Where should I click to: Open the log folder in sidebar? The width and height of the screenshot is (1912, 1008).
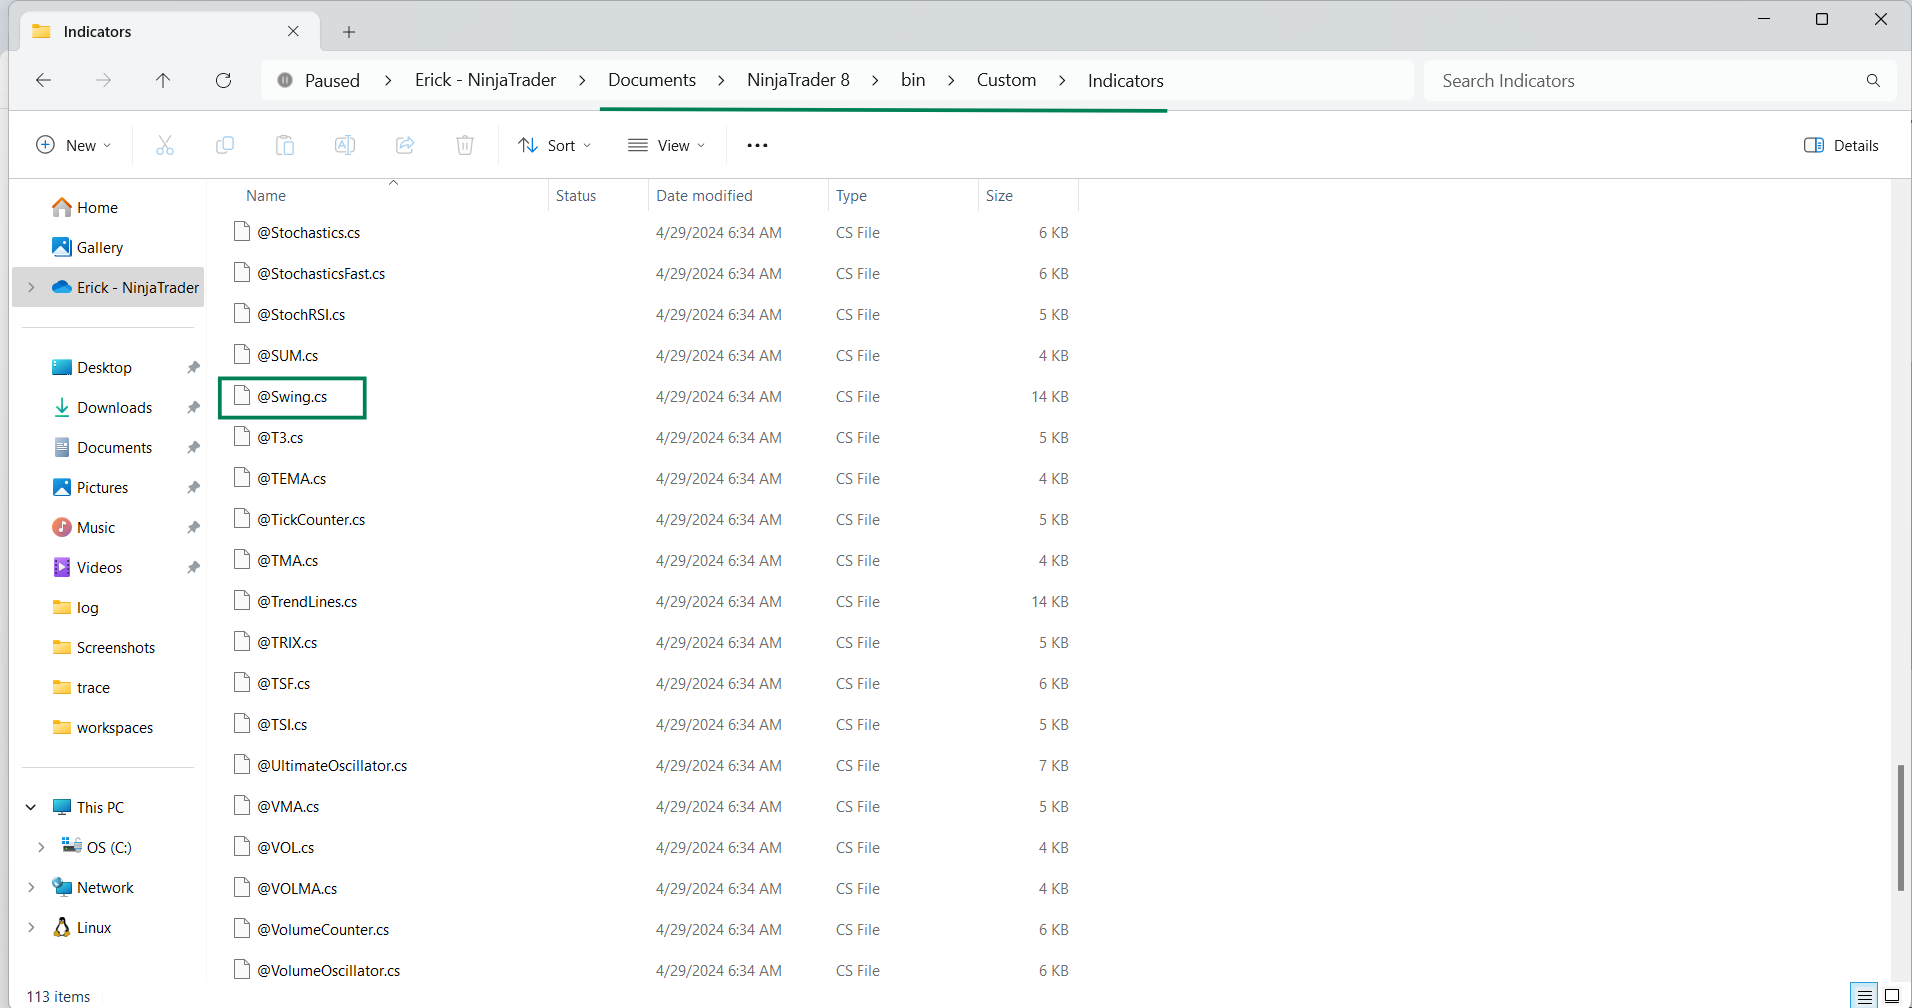tap(87, 607)
